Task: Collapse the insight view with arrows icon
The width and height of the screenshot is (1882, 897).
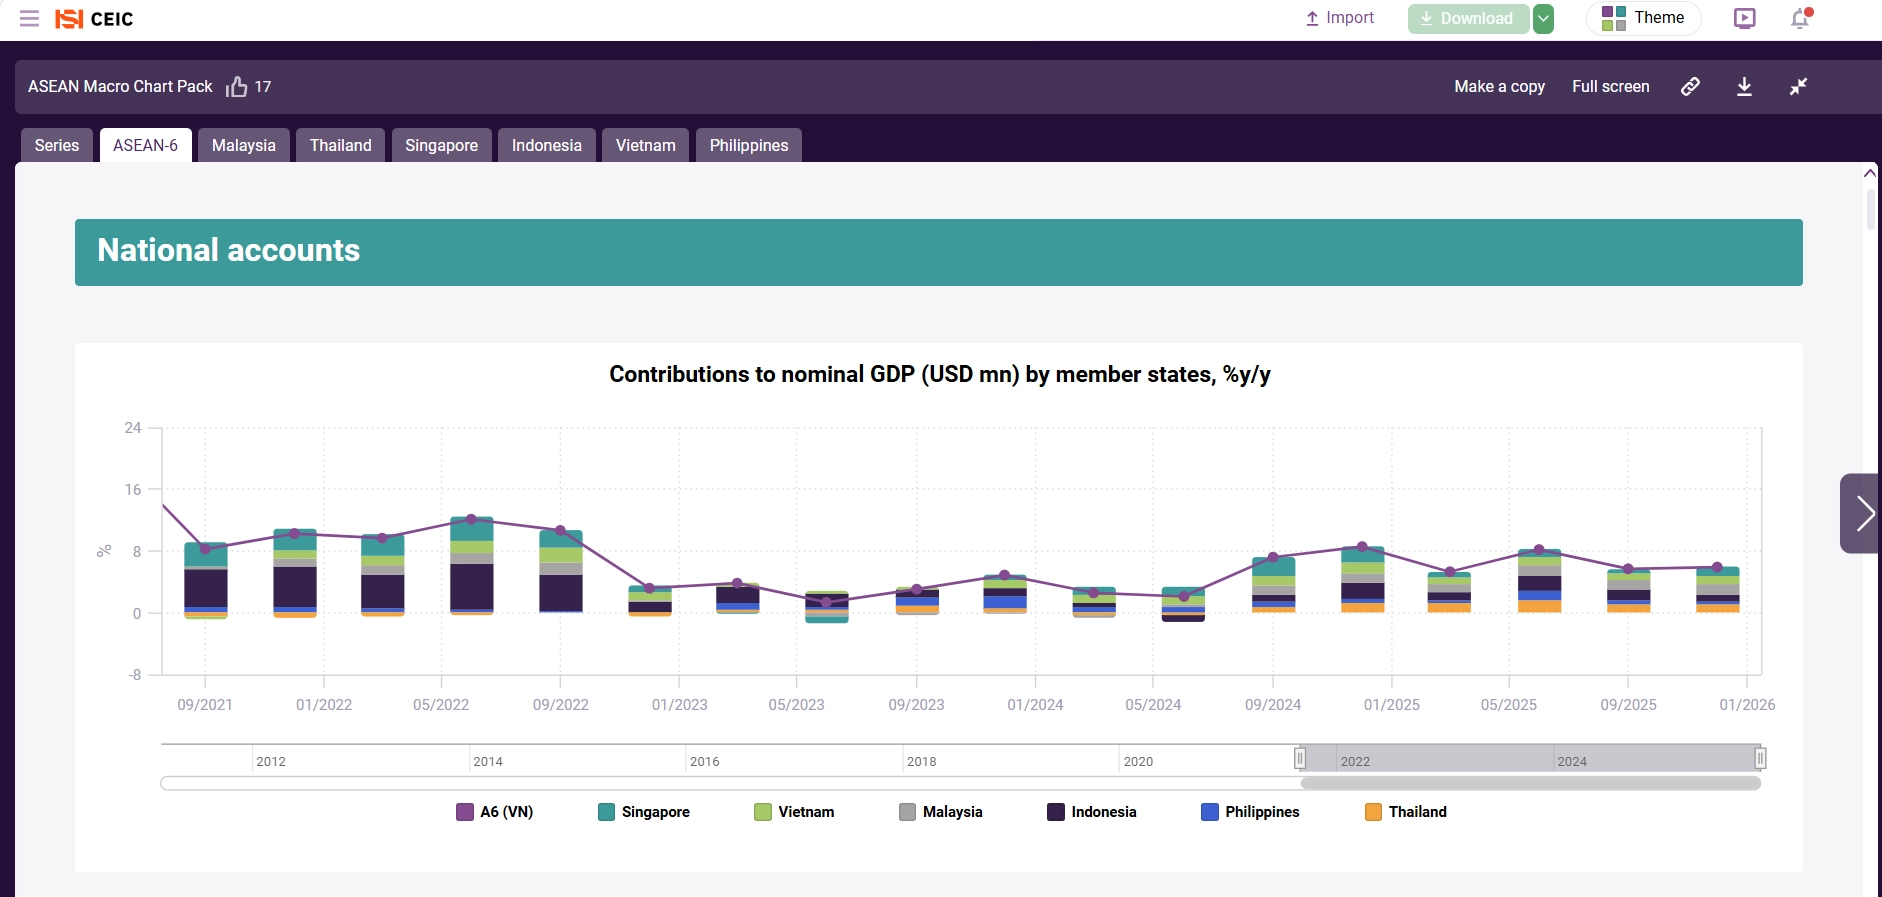Action: (1798, 87)
